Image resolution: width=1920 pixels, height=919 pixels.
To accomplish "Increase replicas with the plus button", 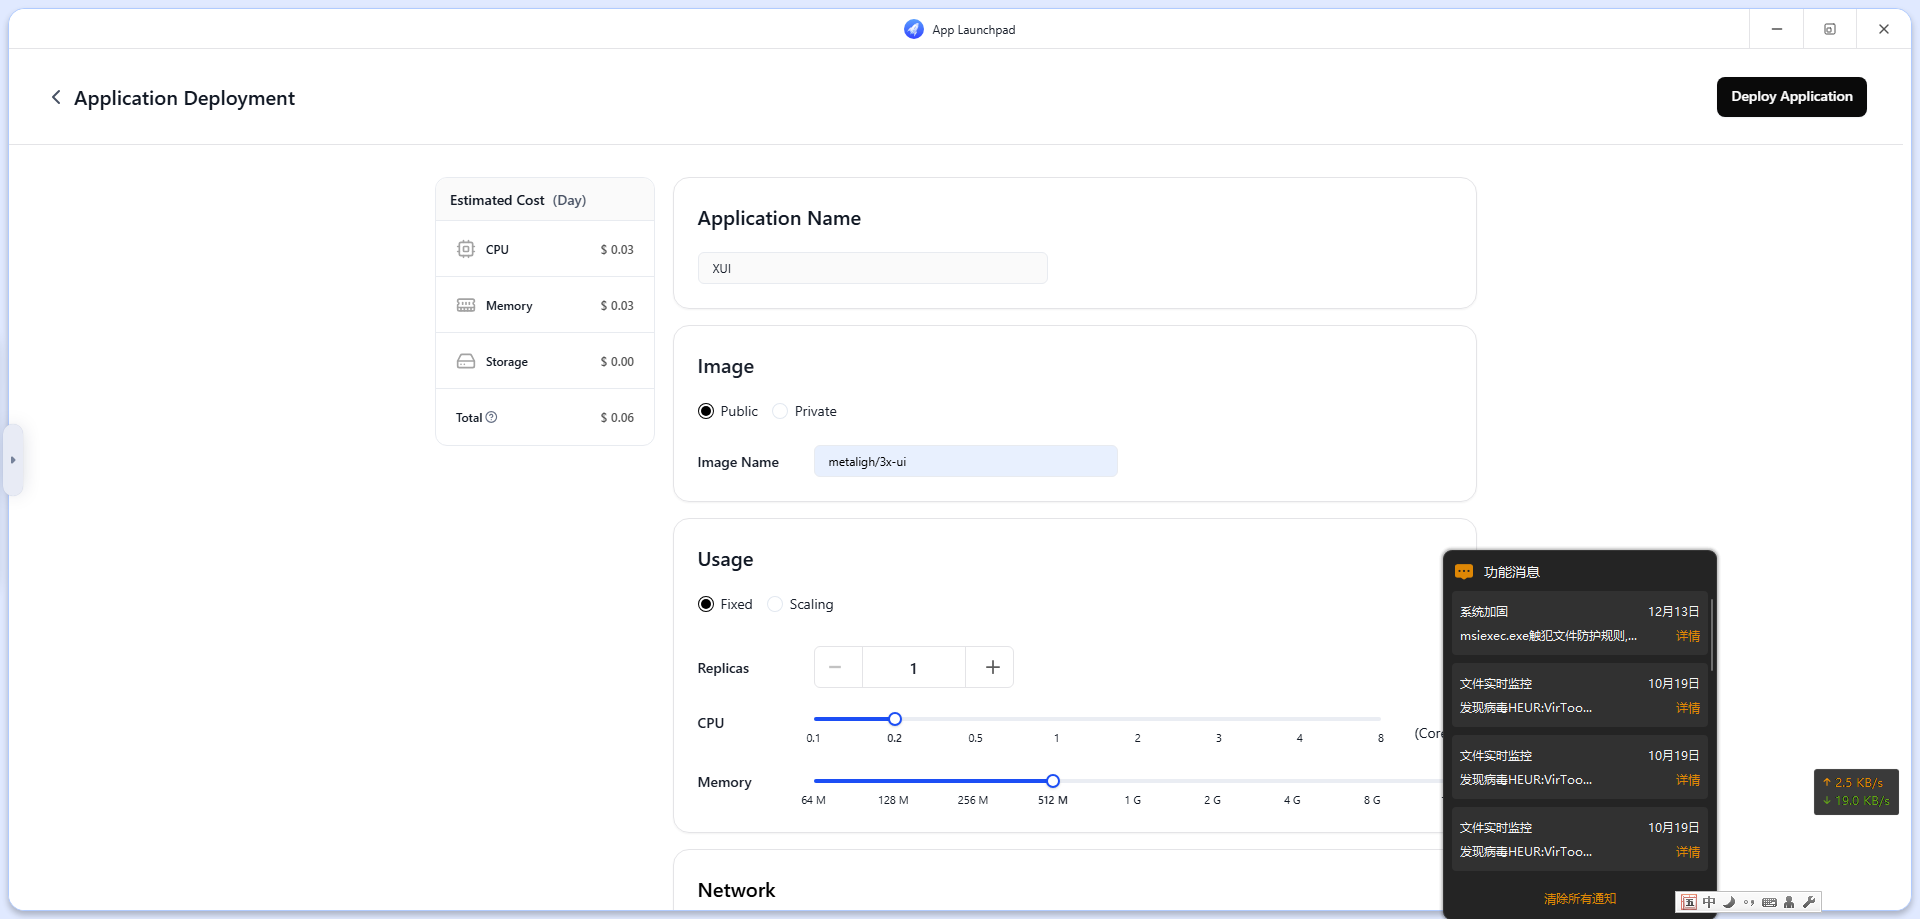I will pyautogui.click(x=990, y=667).
